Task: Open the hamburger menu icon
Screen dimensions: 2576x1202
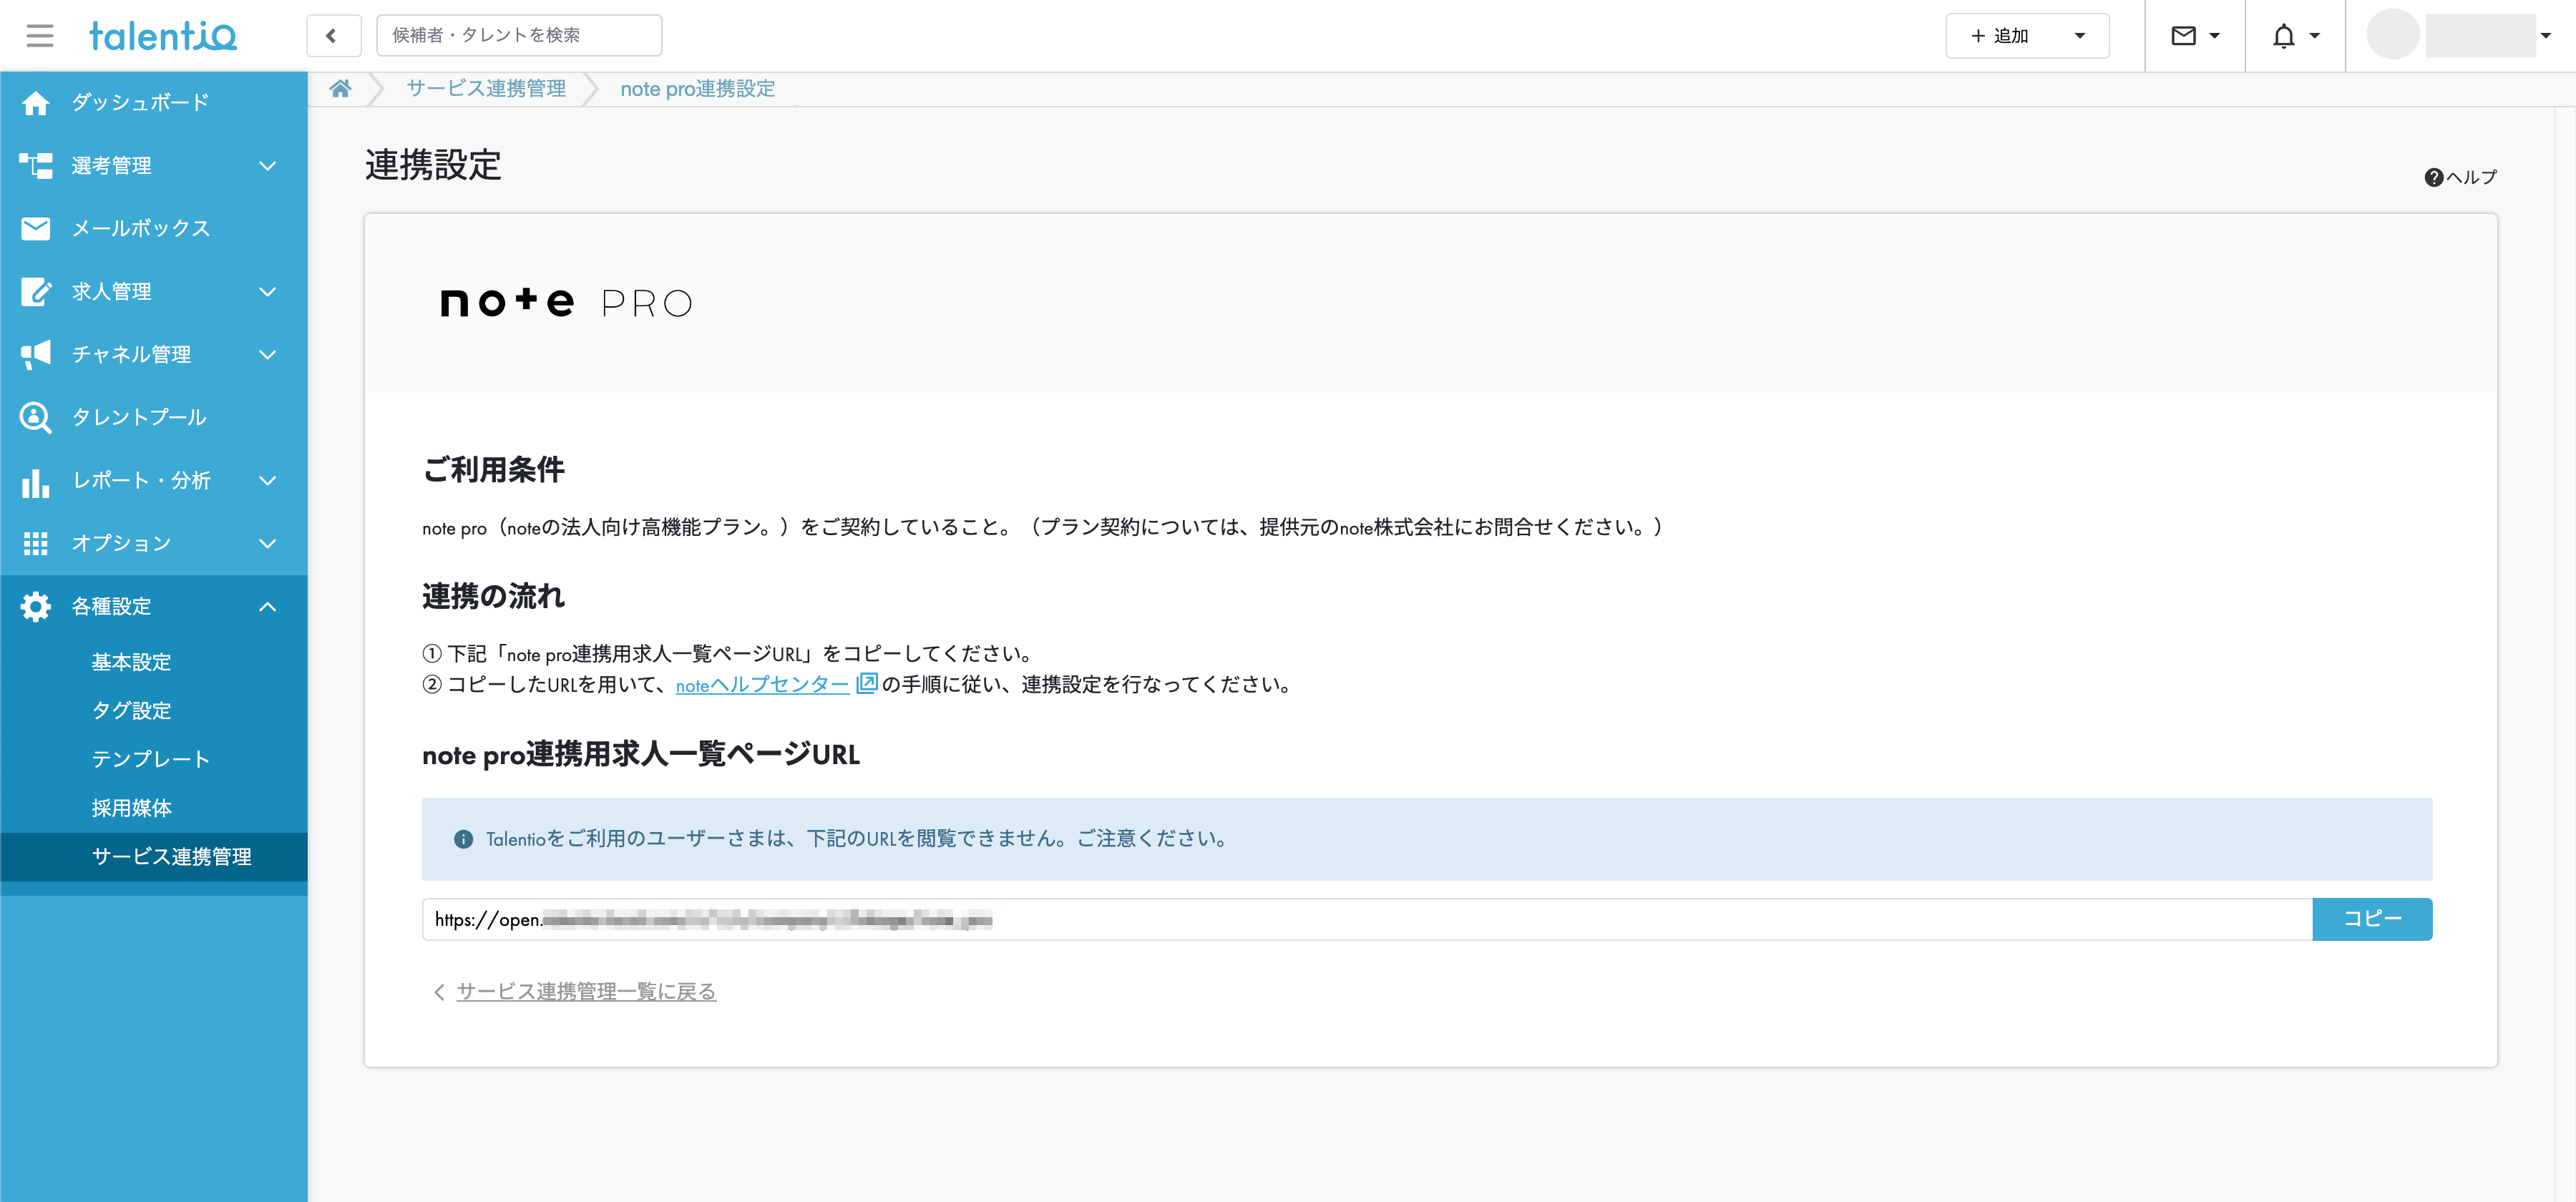Action: point(40,36)
